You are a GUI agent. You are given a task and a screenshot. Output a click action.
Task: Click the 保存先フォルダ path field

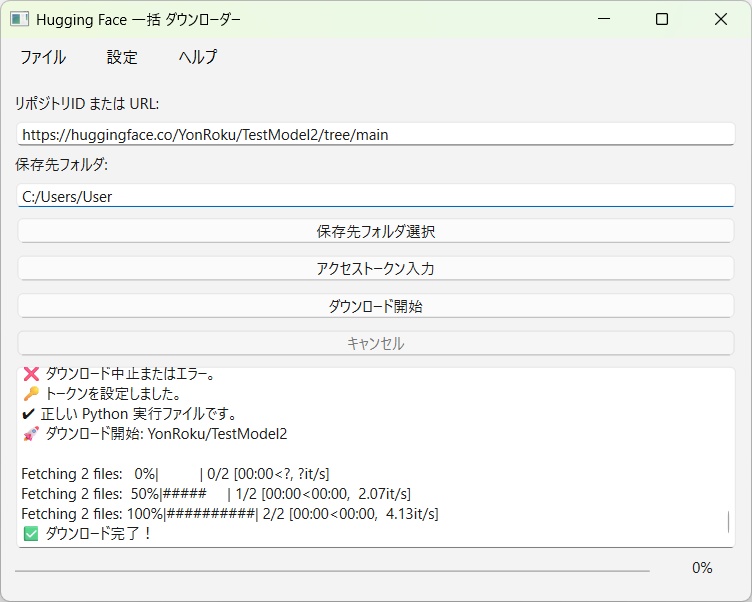click(x=376, y=196)
